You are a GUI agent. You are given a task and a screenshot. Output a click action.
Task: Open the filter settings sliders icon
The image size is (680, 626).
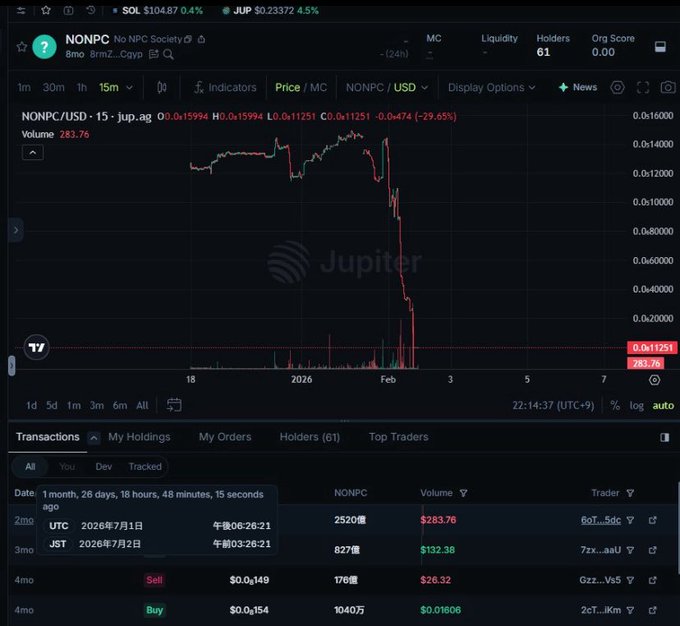21,10
